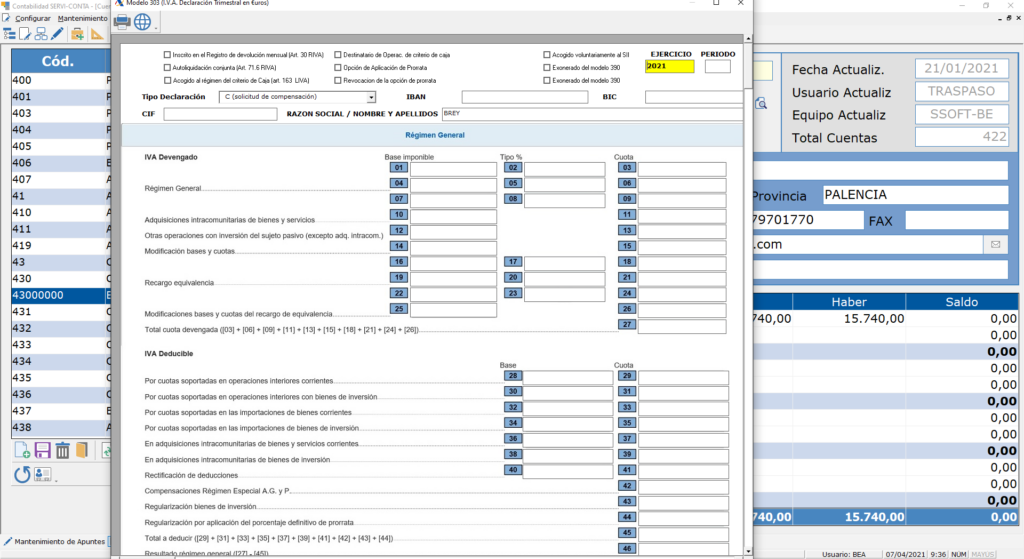Toggle 'Opción de Aplicación de Prorrata' checkbox
This screenshot has height=559, width=1024.
(338, 67)
